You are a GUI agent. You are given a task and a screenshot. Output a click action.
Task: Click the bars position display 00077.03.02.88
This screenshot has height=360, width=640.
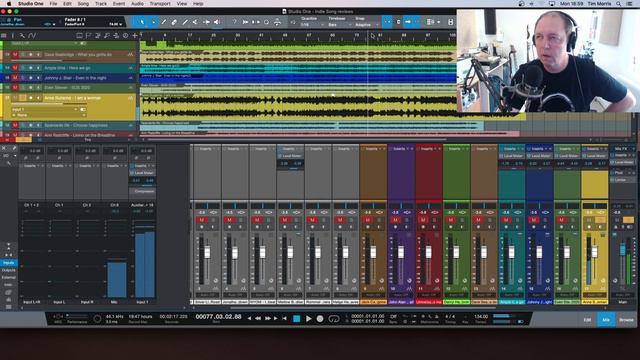tap(218, 317)
